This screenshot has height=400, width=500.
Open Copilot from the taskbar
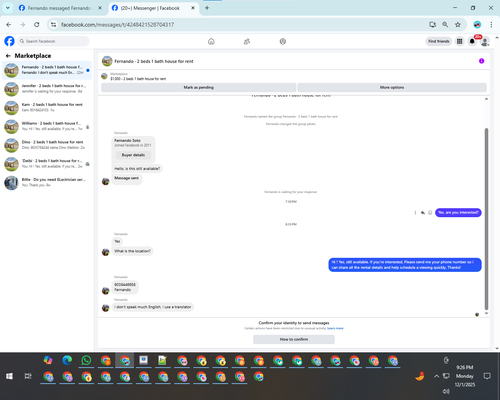click(48, 360)
